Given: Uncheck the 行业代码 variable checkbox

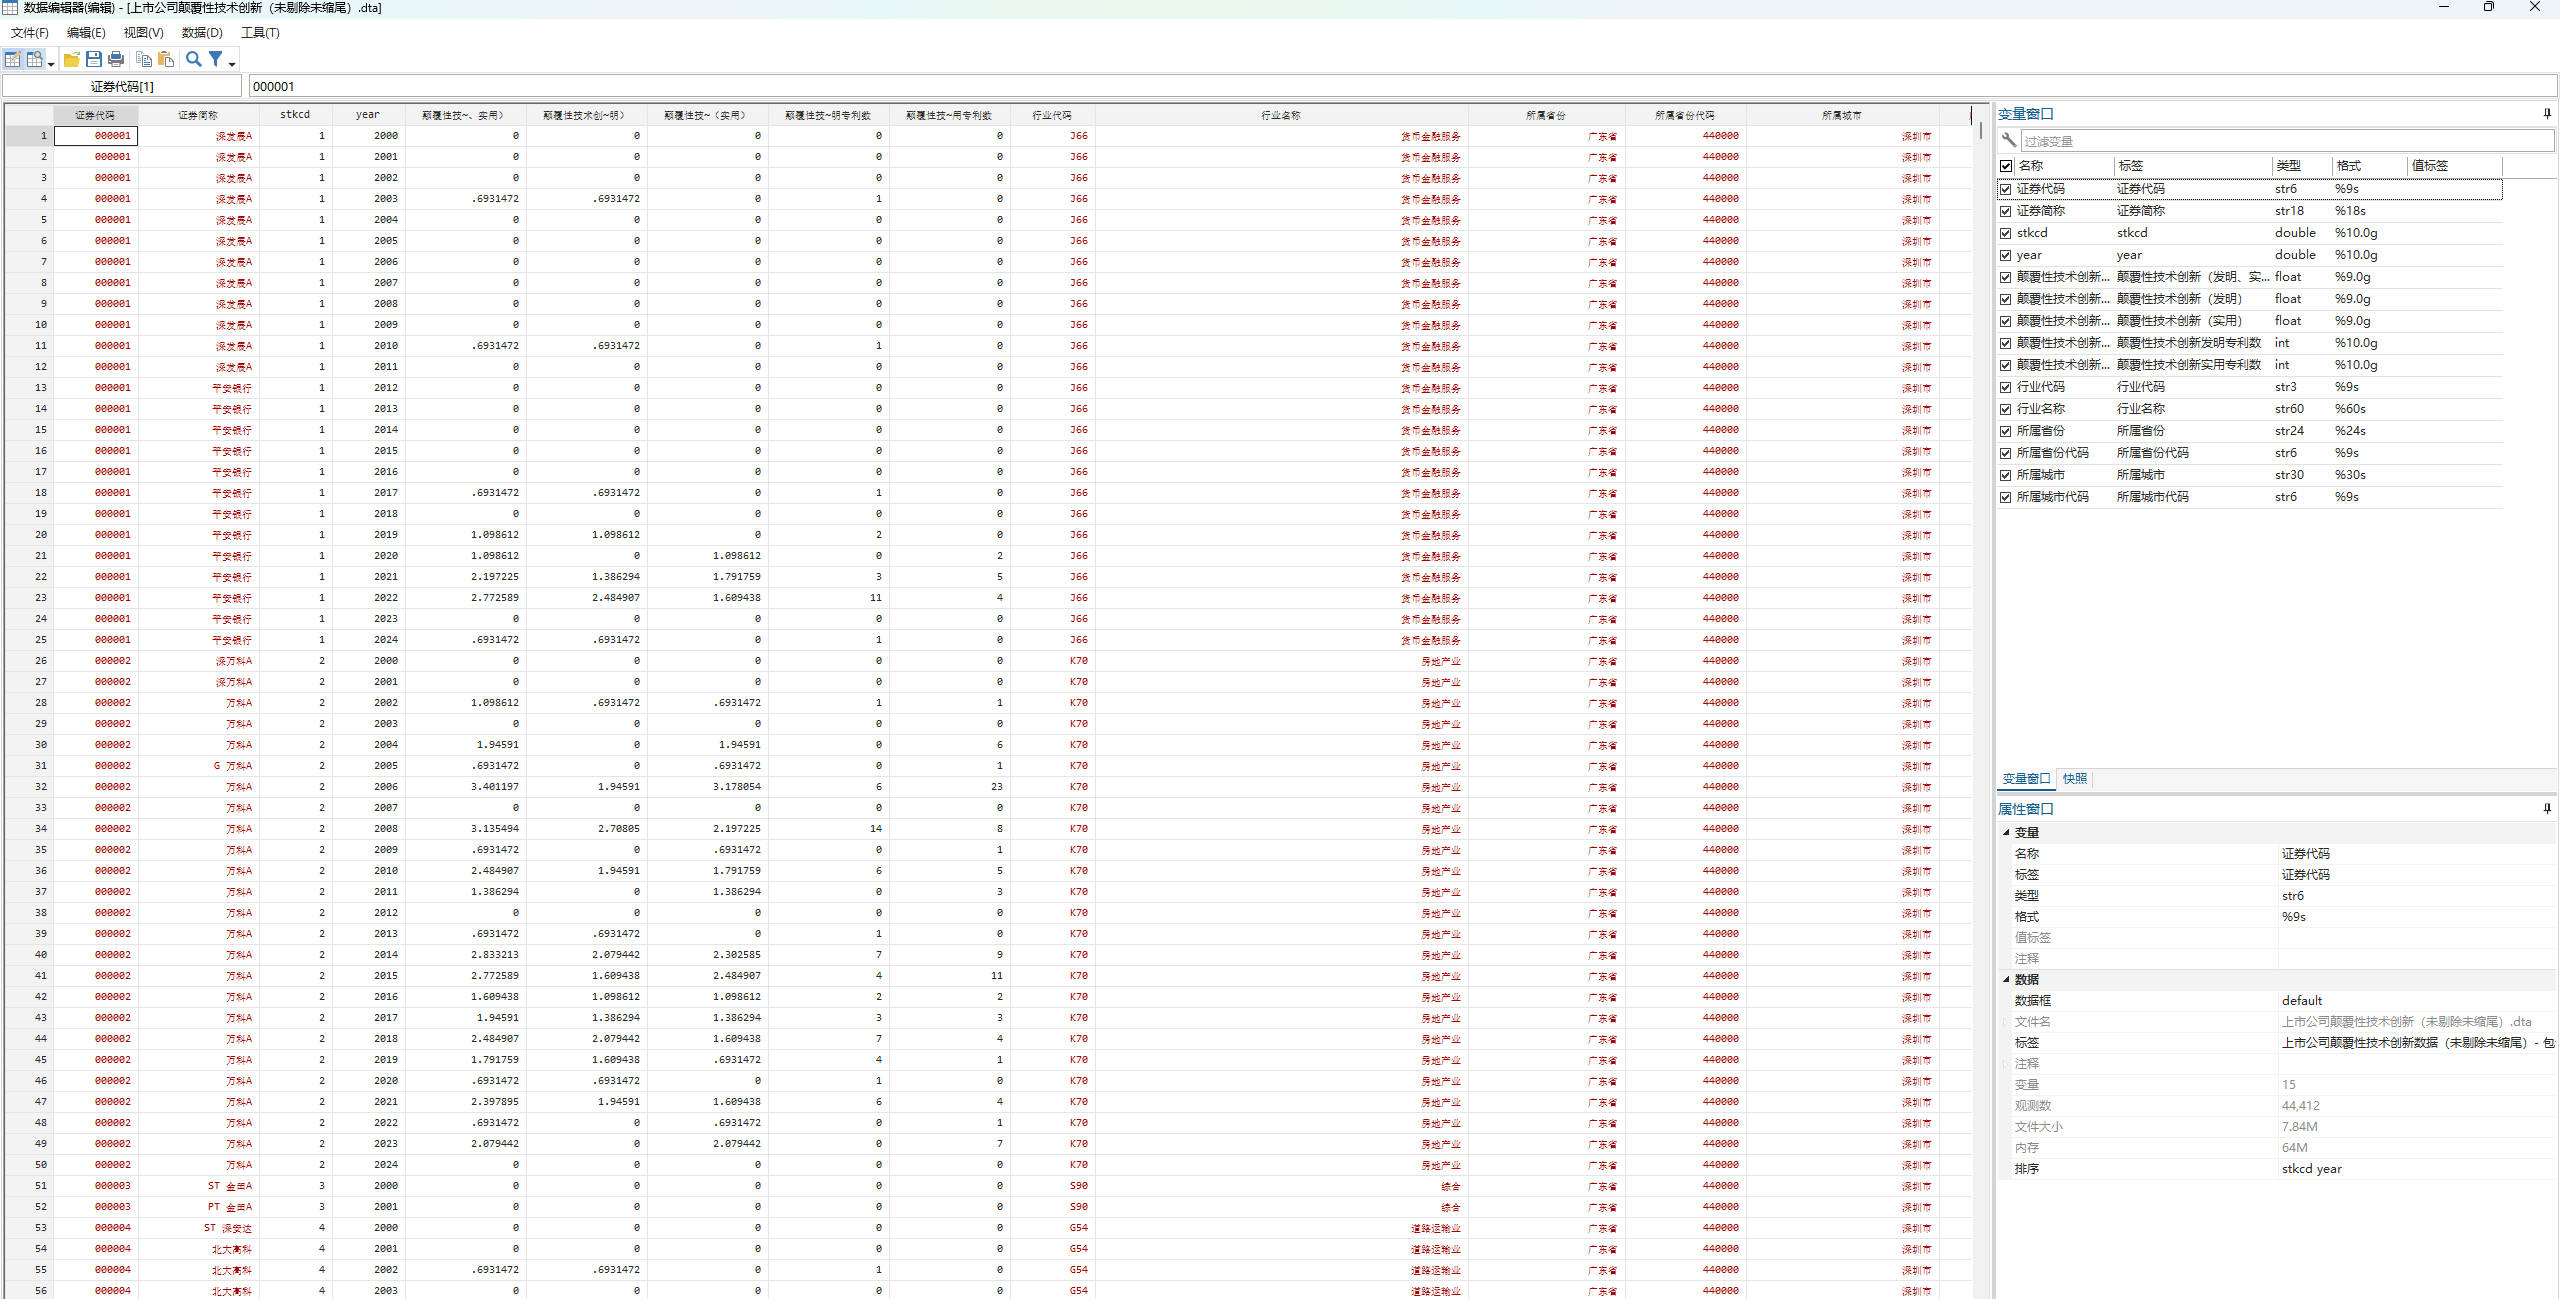Looking at the screenshot, I should tap(2005, 387).
